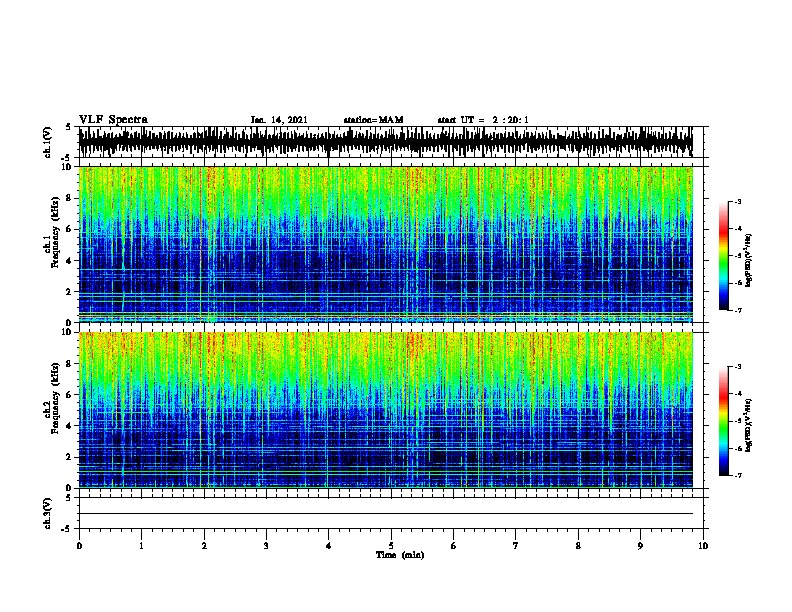Click tick label "1" on the Time axis
Viewport: 792px width, 612px height.
point(141,546)
